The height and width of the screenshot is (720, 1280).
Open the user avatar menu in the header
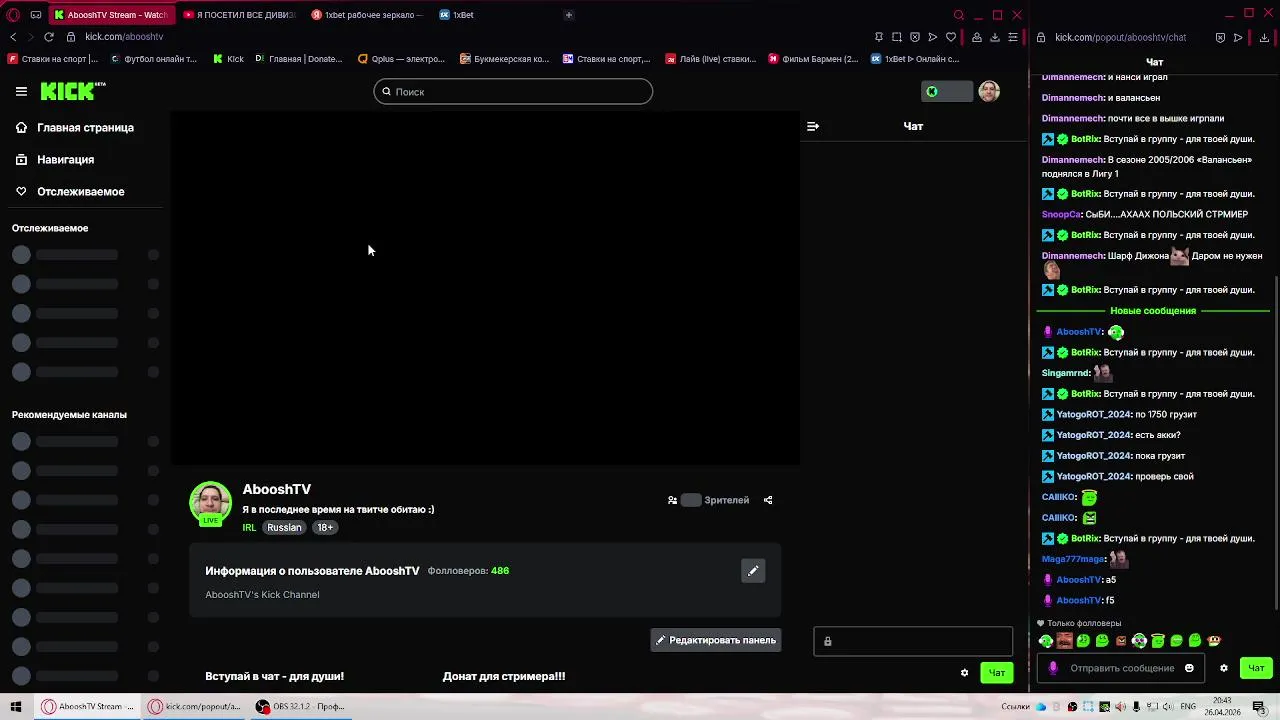(x=989, y=91)
